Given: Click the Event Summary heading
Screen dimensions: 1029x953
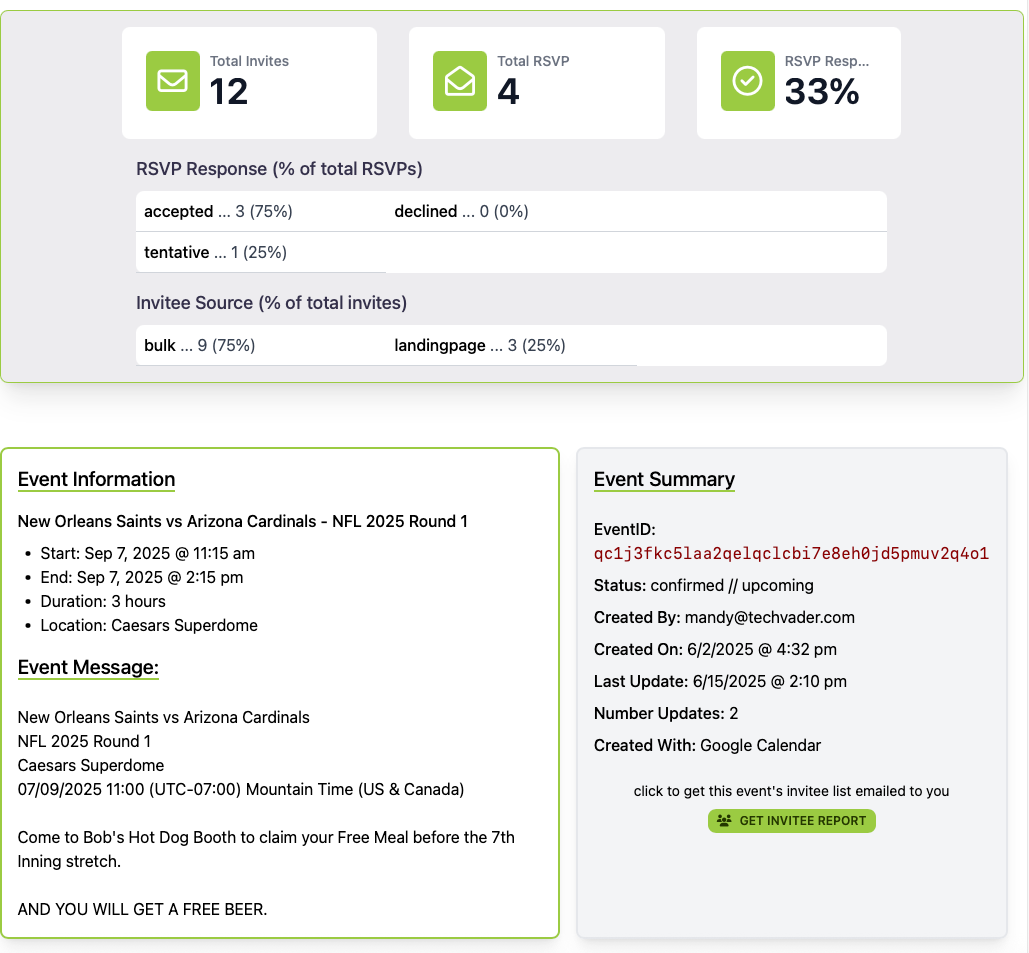Looking at the screenshot, I should (x=664, y=479).
